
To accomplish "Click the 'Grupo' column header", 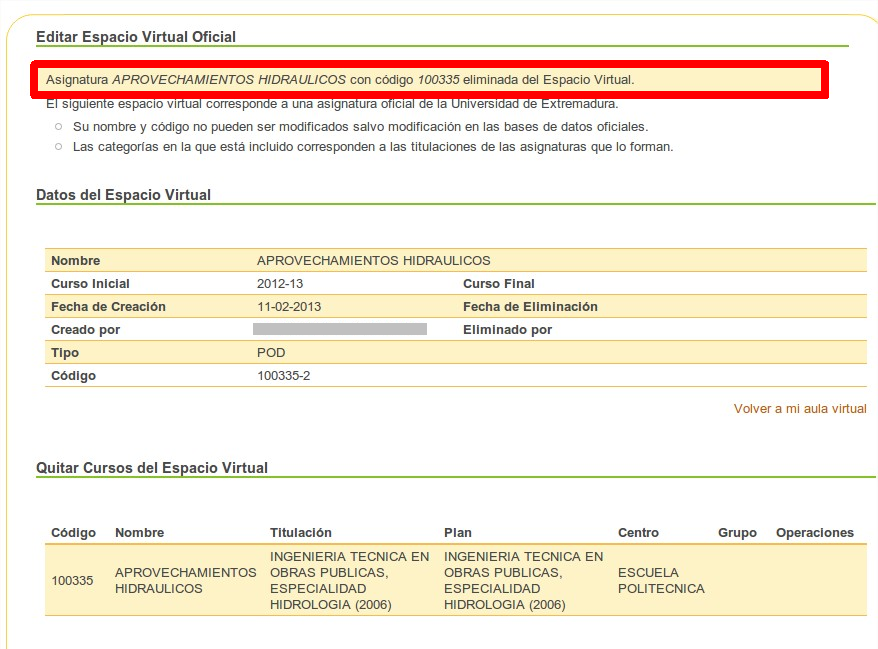I will click(x=737, y=533).
